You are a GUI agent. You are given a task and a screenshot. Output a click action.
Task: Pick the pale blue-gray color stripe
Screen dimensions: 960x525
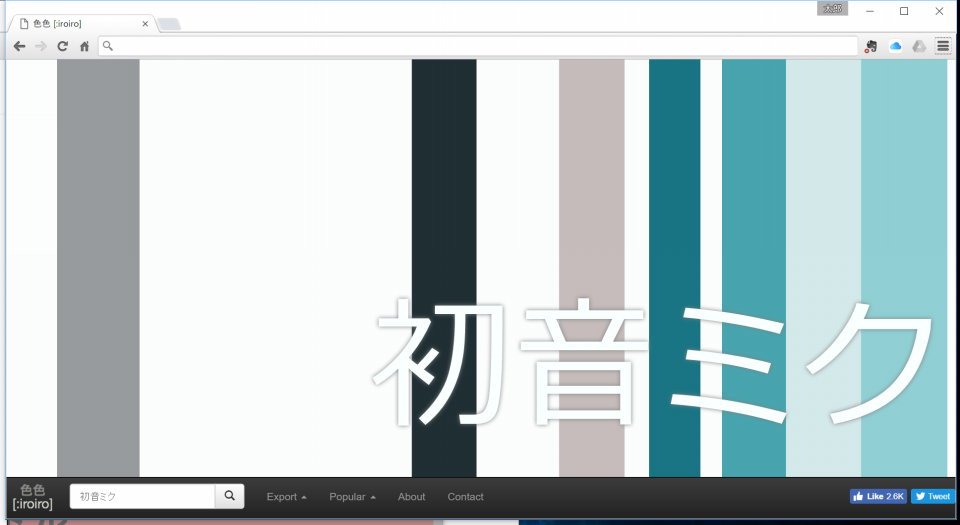pyautogui.click(x=823, y=268)
